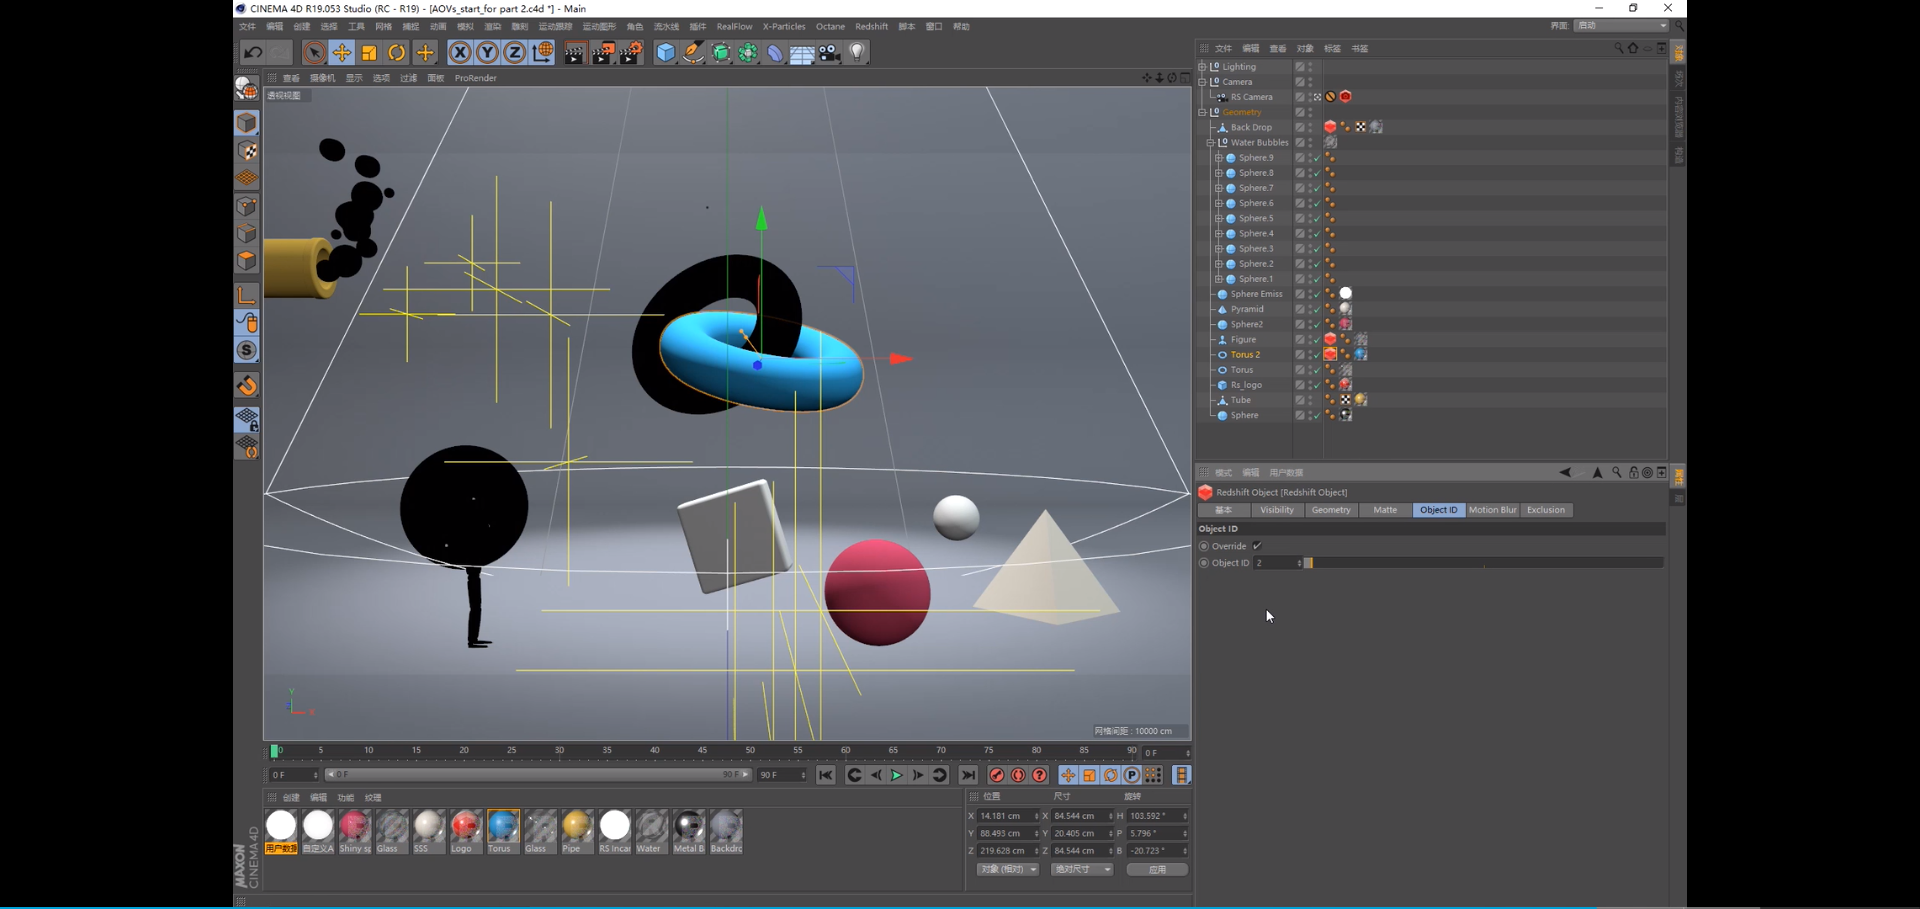
Task: Click the search magnifier in Object Manager
Action: point(1618,48)
